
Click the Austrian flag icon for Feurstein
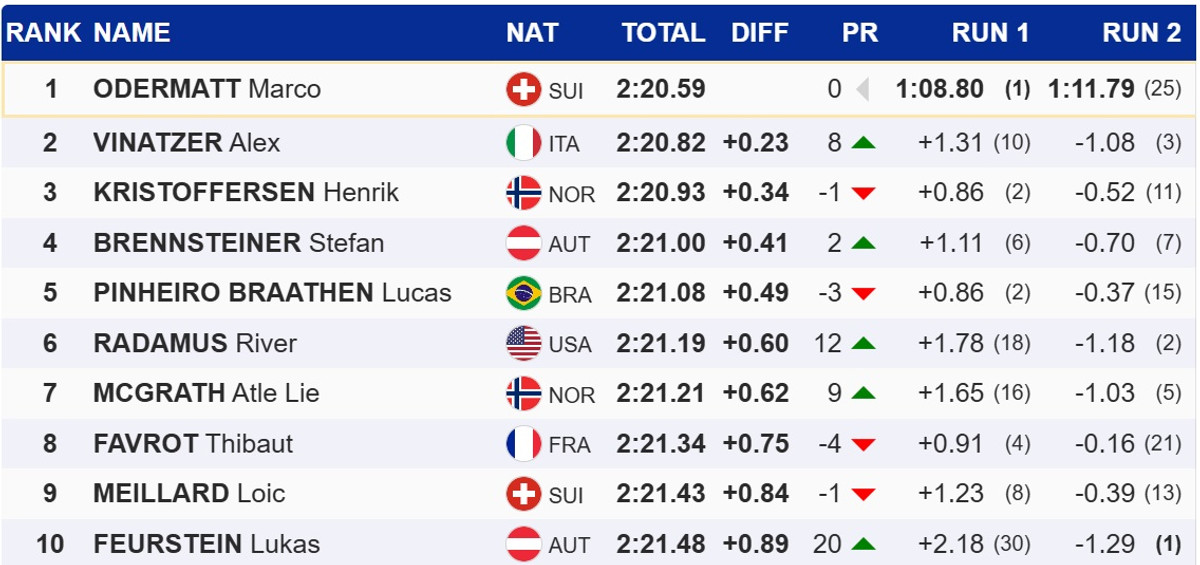(523, 545)
